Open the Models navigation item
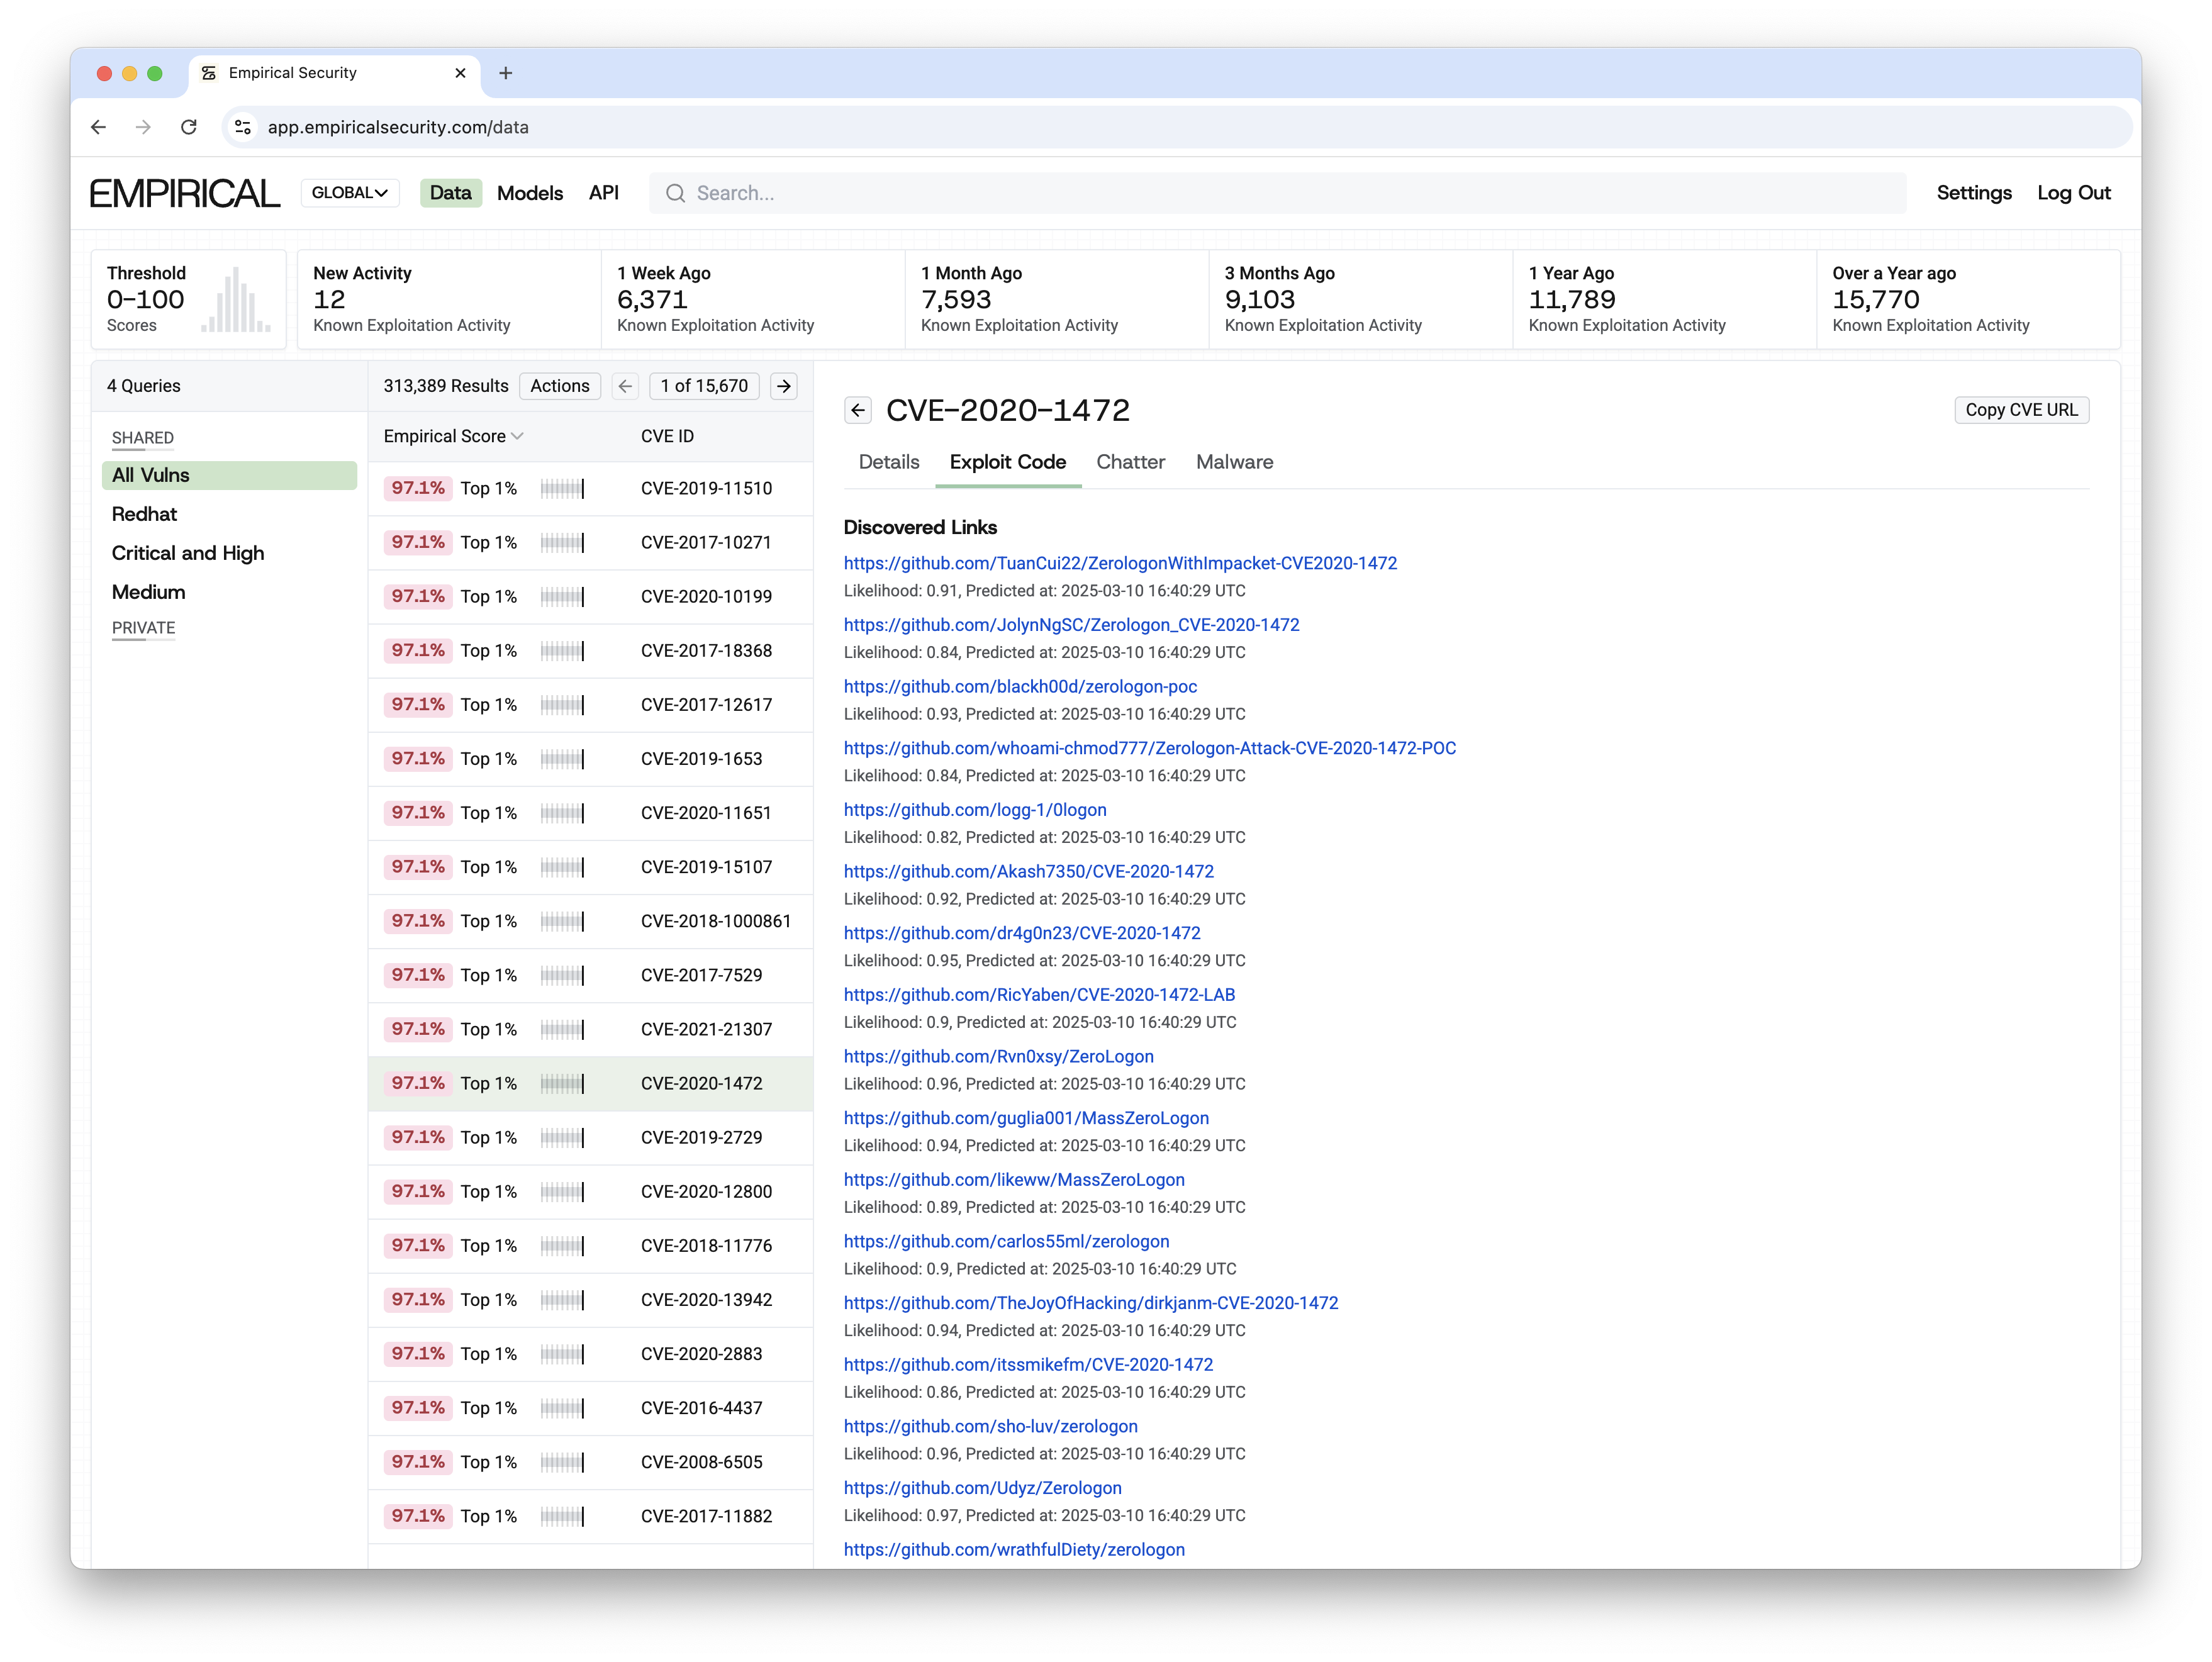 (x=530, y=193)
